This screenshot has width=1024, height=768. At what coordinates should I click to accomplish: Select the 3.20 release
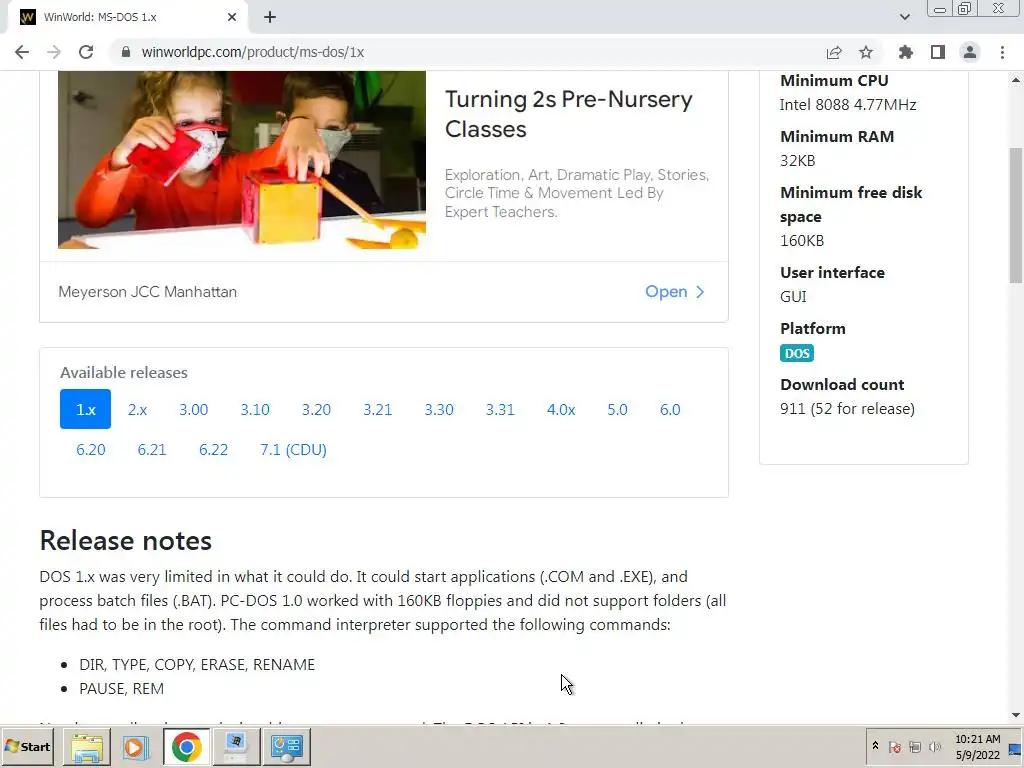(316, 409)
